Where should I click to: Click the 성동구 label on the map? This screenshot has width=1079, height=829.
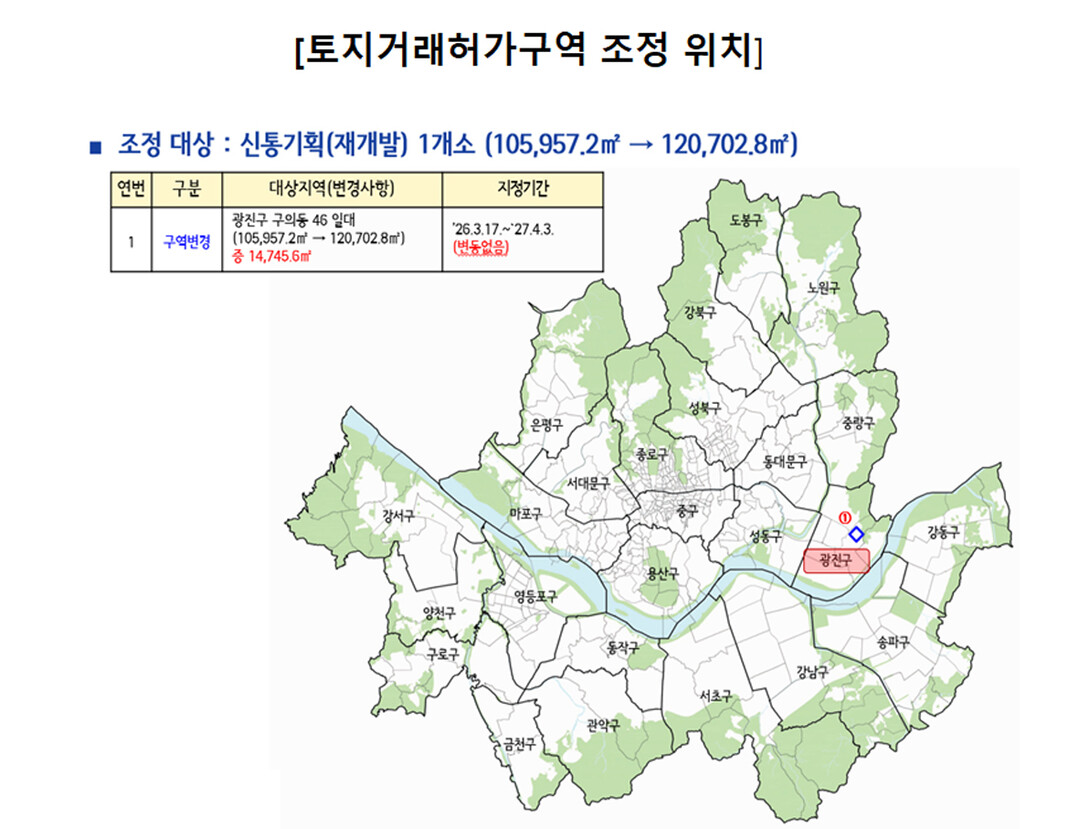765,536
